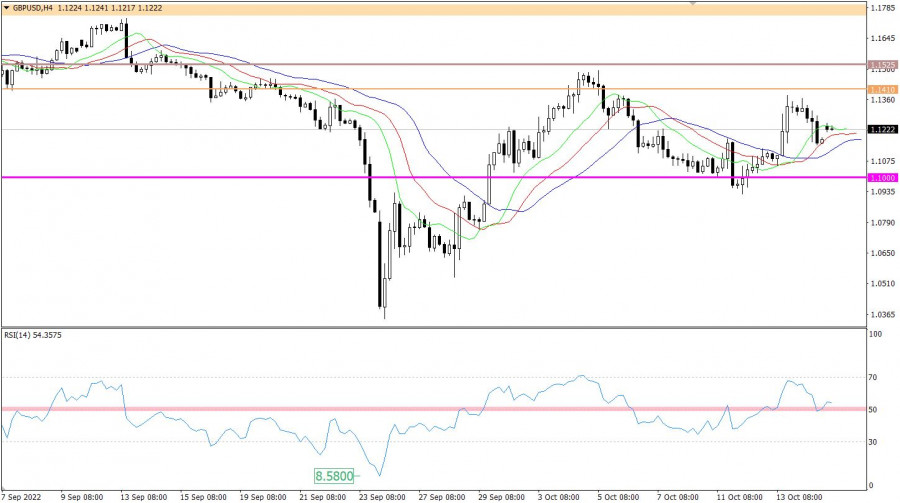The width and height of the screenshot is (900, 503).
Task: Select the orange 1.1410 price tag
Action: click(881, 89)
